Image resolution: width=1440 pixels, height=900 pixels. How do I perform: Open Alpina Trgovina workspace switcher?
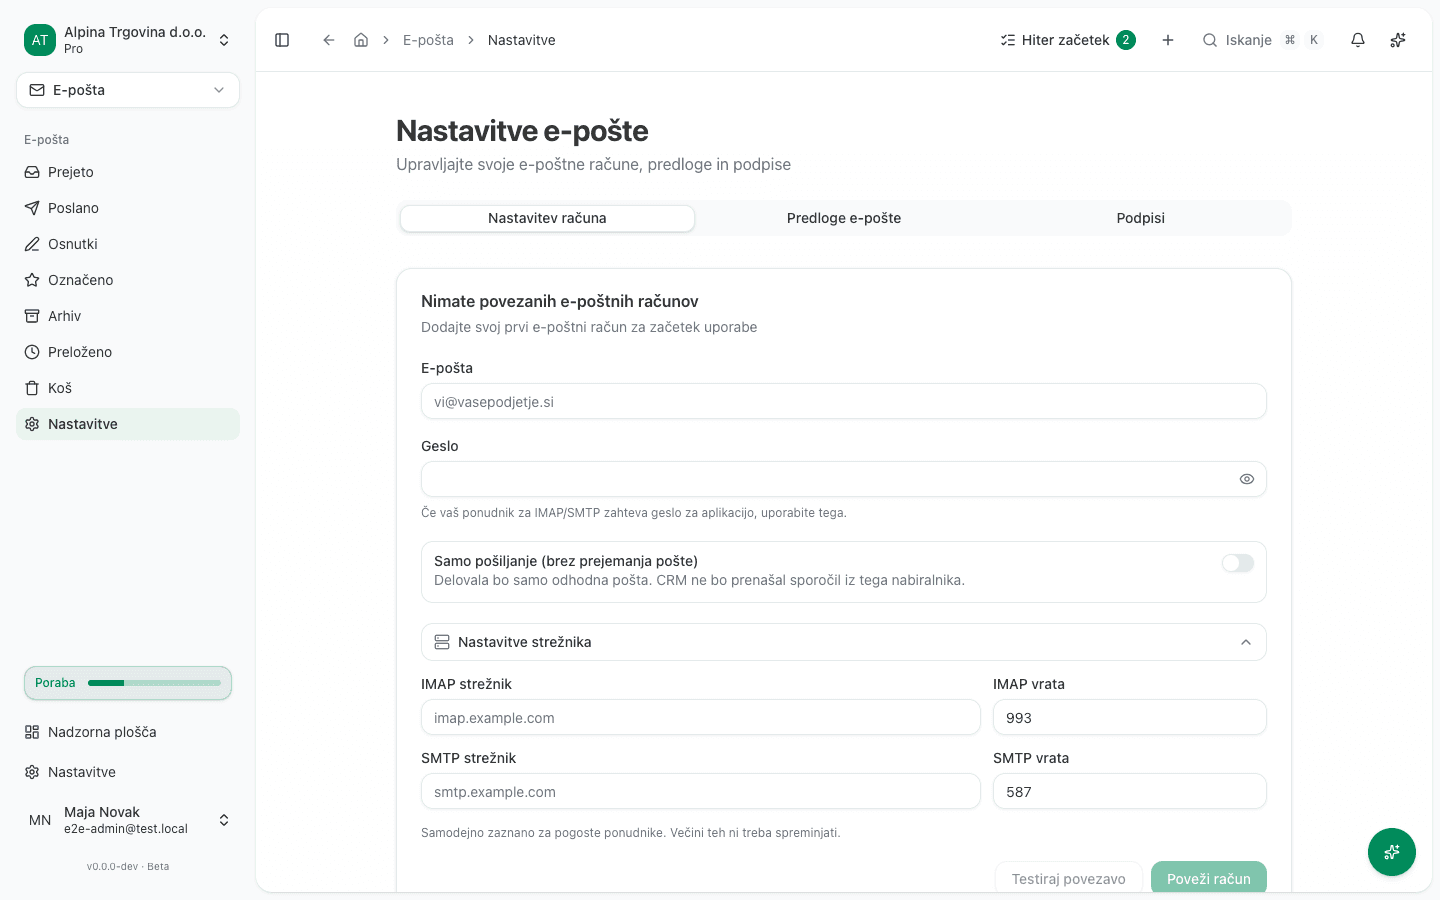(128, 40)
